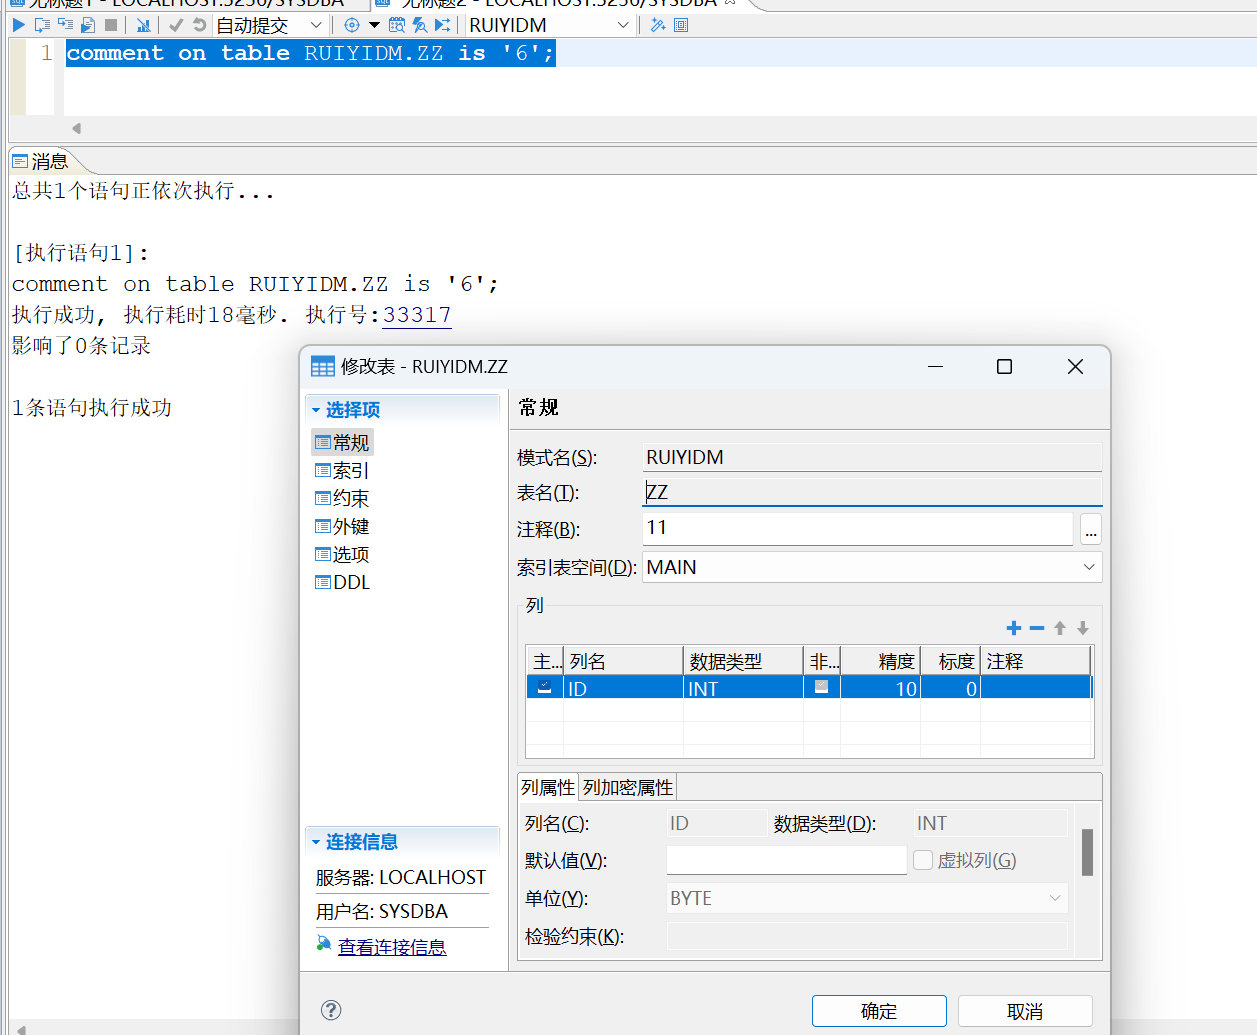Click the precision cell showing 10
Screen dimensions: 1257x1035
click(x=880, y=688)
